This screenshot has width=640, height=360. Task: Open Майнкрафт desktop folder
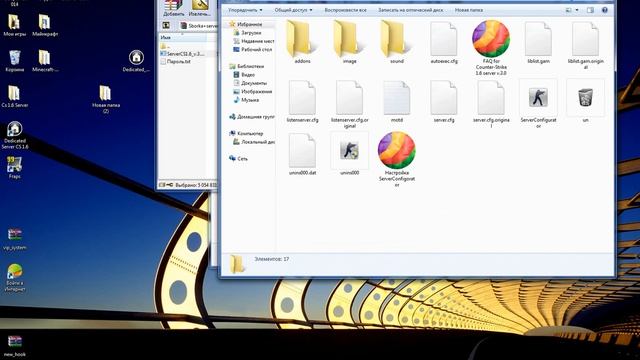45,25
